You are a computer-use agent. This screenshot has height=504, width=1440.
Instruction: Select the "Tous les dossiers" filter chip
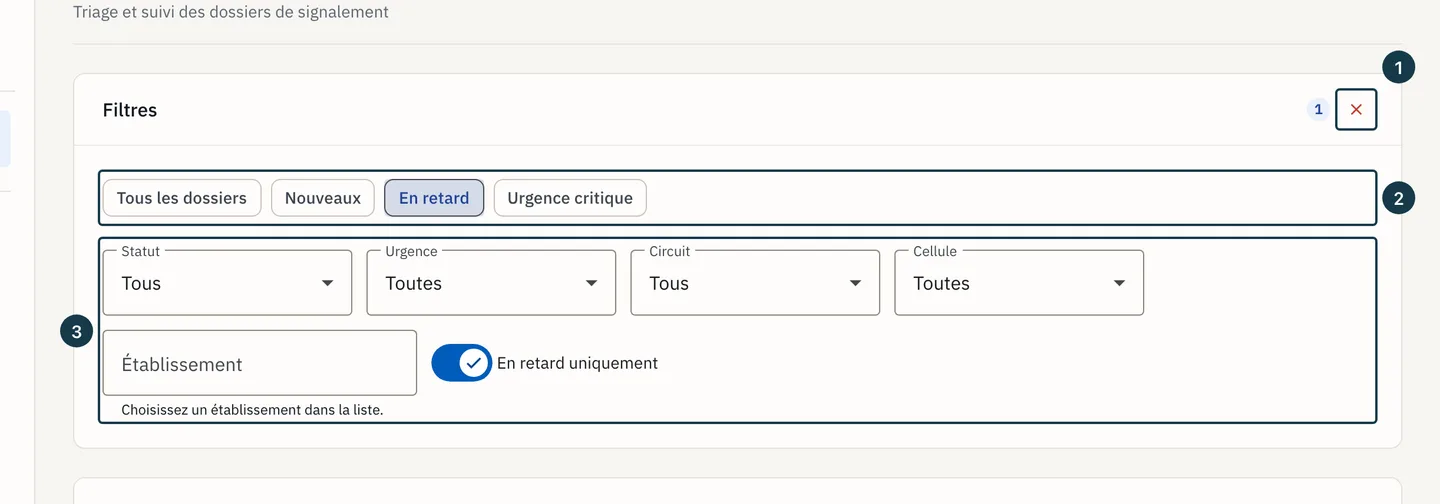tap(182, 198)
